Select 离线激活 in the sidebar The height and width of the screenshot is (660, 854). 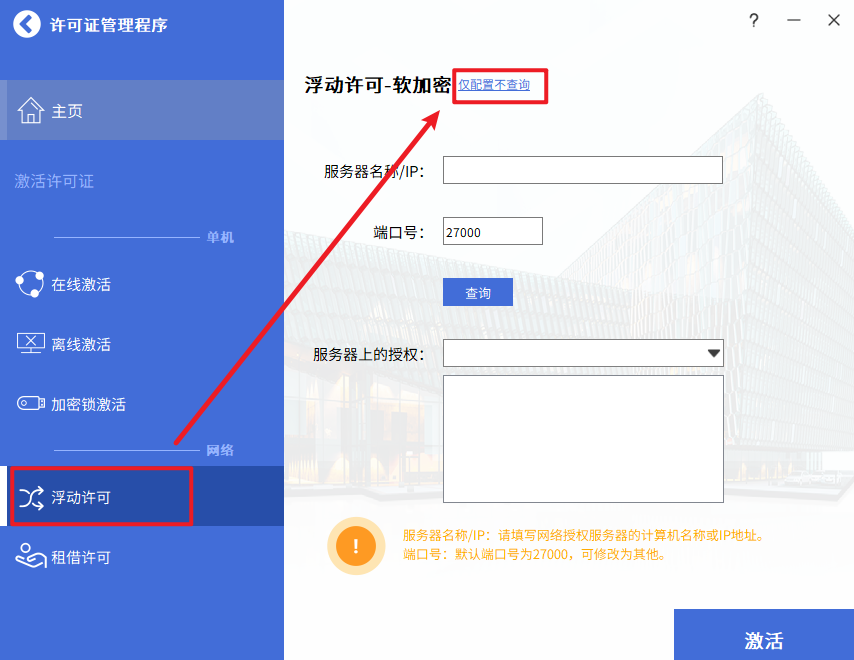81,344
